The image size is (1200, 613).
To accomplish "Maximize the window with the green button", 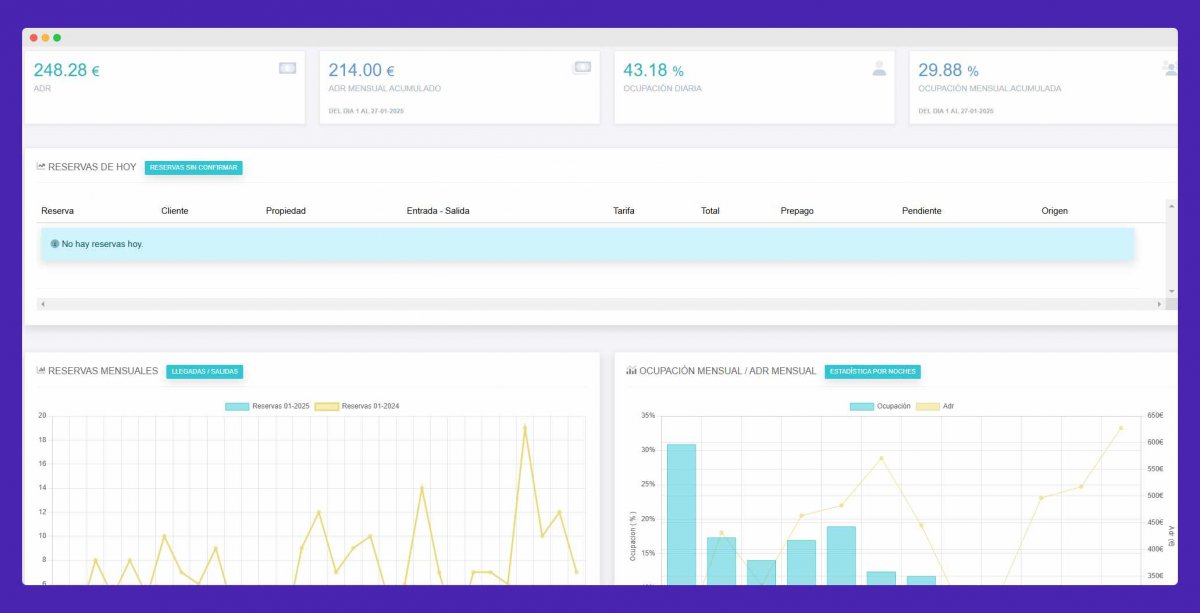I will (x=57, y=37).
